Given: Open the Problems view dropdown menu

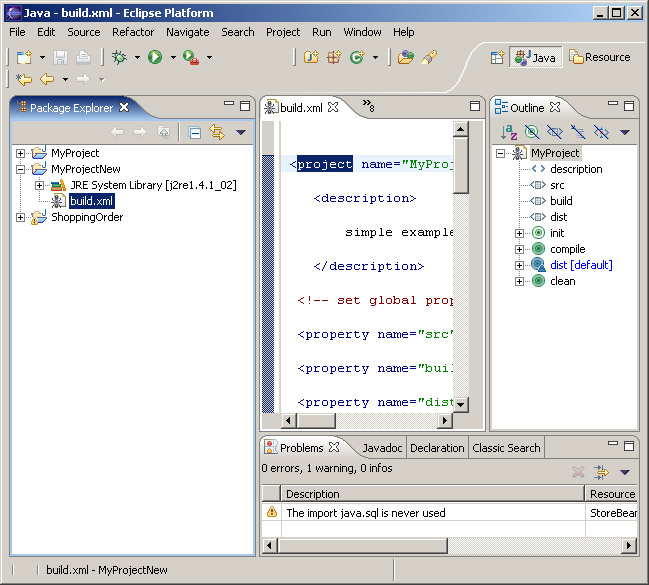Looking at the screenshot, I should (x=625, y=472).
